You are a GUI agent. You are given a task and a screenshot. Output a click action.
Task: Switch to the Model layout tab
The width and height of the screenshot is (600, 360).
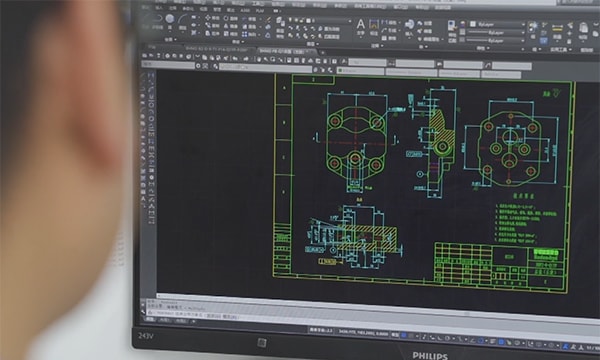pos(150,319)
